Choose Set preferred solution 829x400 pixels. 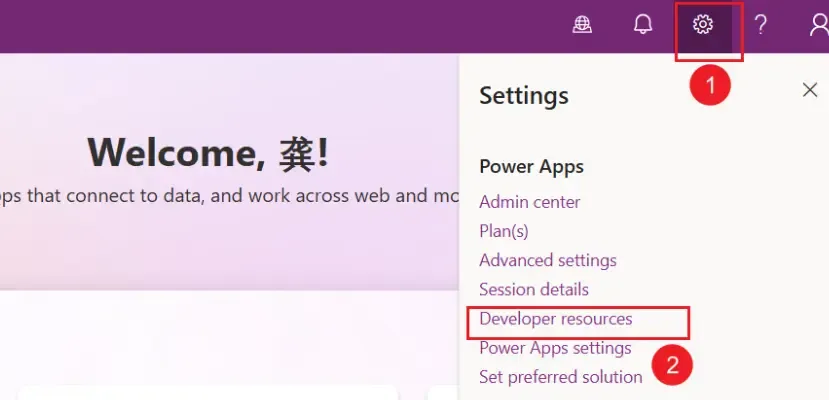pyautogui.click(x=560, y=377)
